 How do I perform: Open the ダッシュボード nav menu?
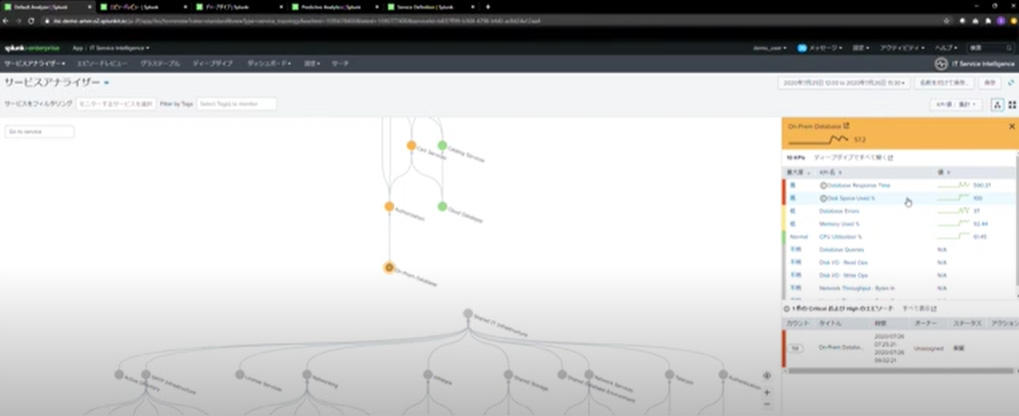(x=270, y=64)
